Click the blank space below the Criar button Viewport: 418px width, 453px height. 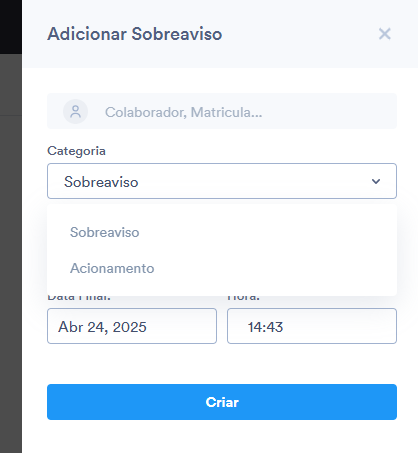click(x=220, y=437)
